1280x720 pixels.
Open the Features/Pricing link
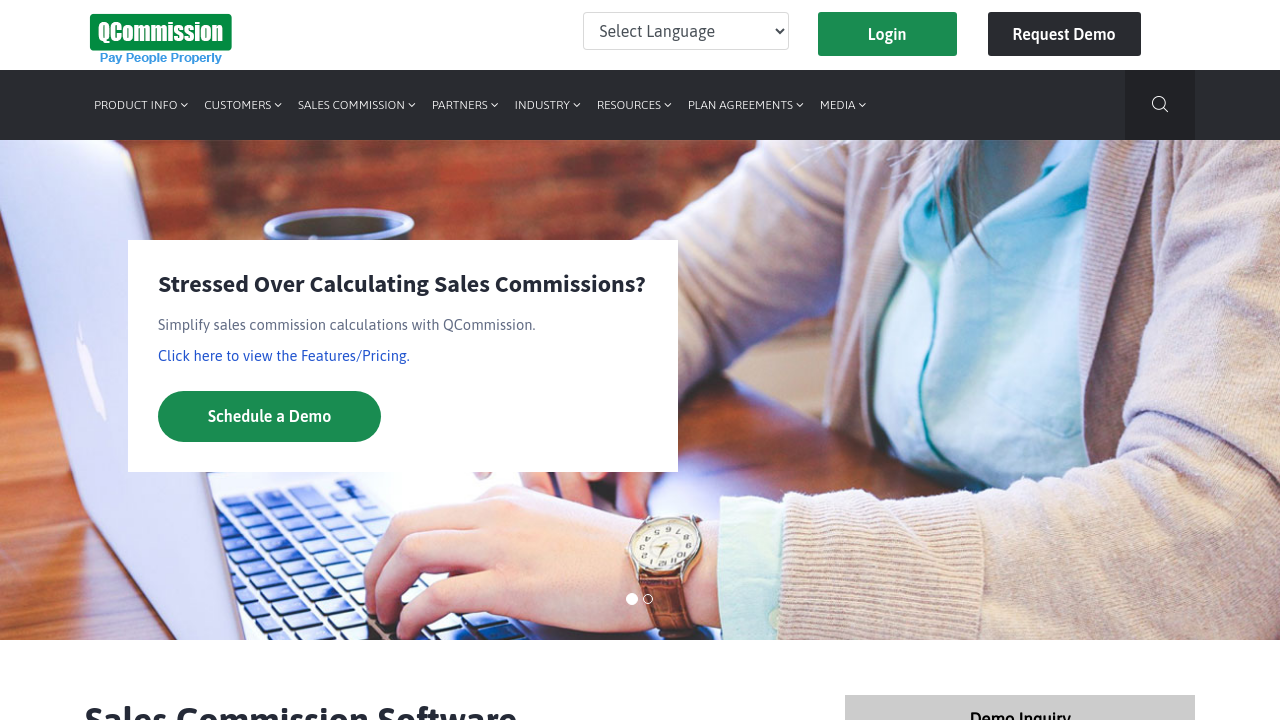tap(284, 356)
